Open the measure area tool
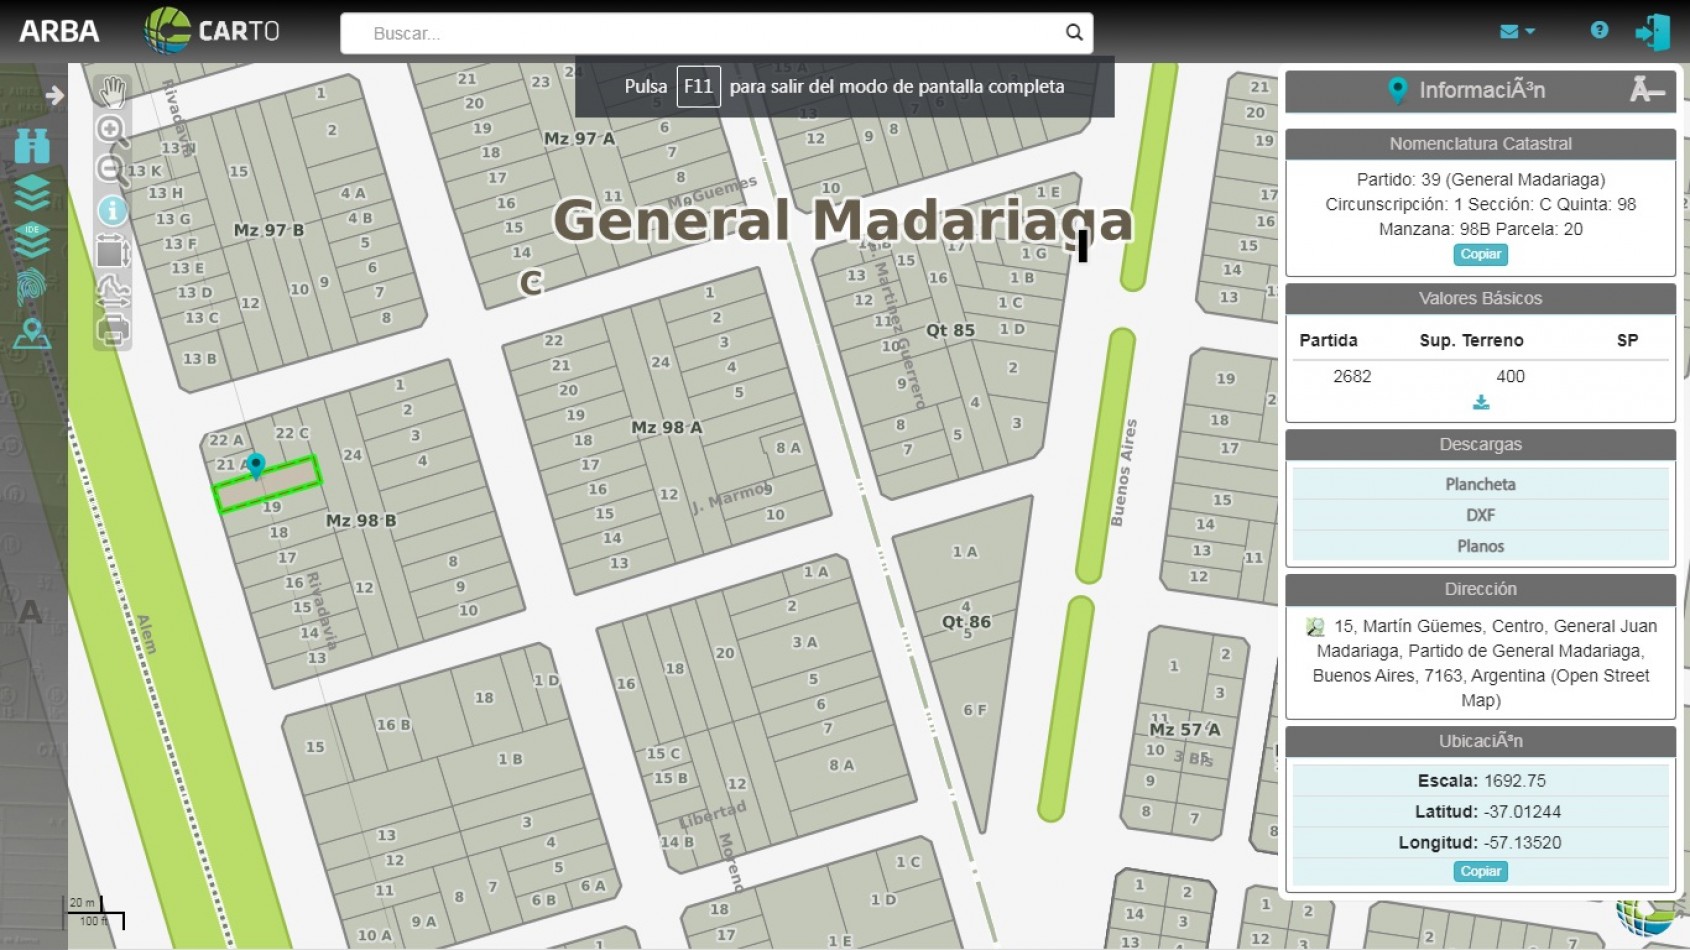Screen dimensions: 1690x950 tap(112, 250)
